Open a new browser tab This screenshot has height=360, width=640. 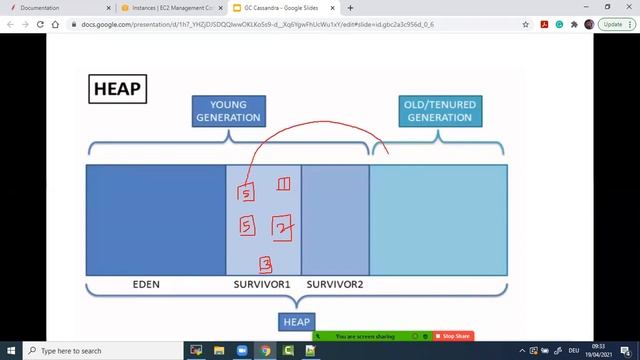[x=350, y=8]
